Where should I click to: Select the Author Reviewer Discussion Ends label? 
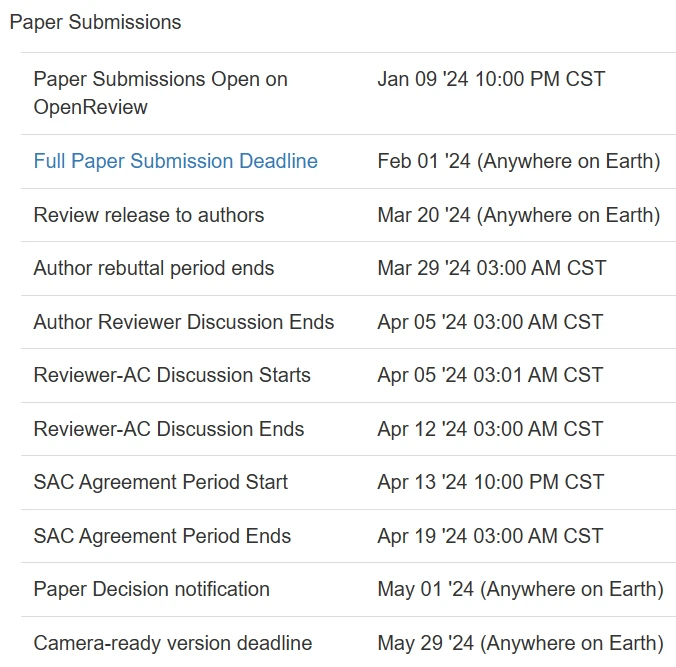(x=183, y=322)
